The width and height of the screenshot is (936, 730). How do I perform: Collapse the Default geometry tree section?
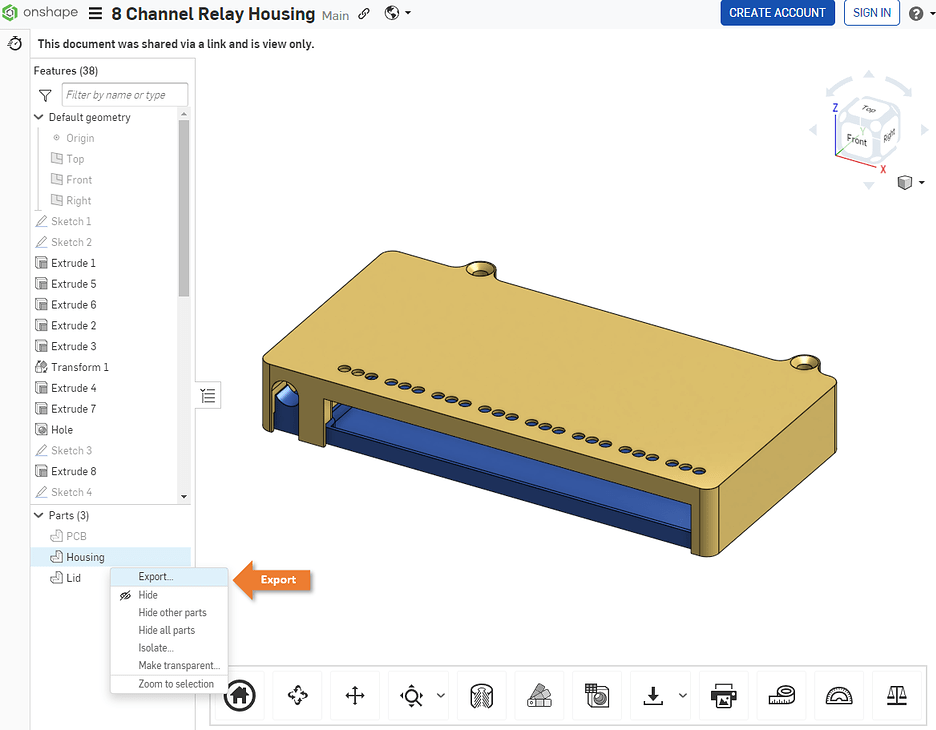[x=37, y=117]
